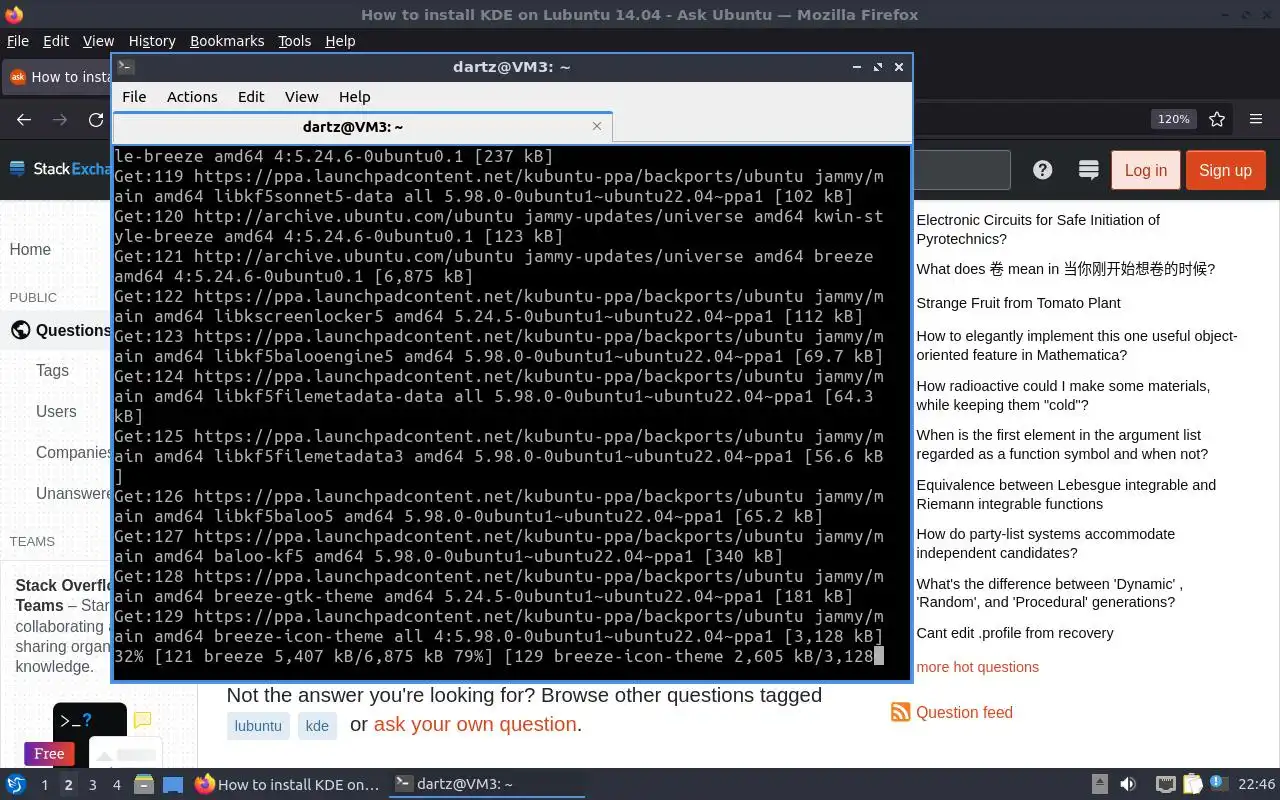
Task: Open 'Strange Fruit from Tomato Plant' question
Action: (x=1018, y=303)
